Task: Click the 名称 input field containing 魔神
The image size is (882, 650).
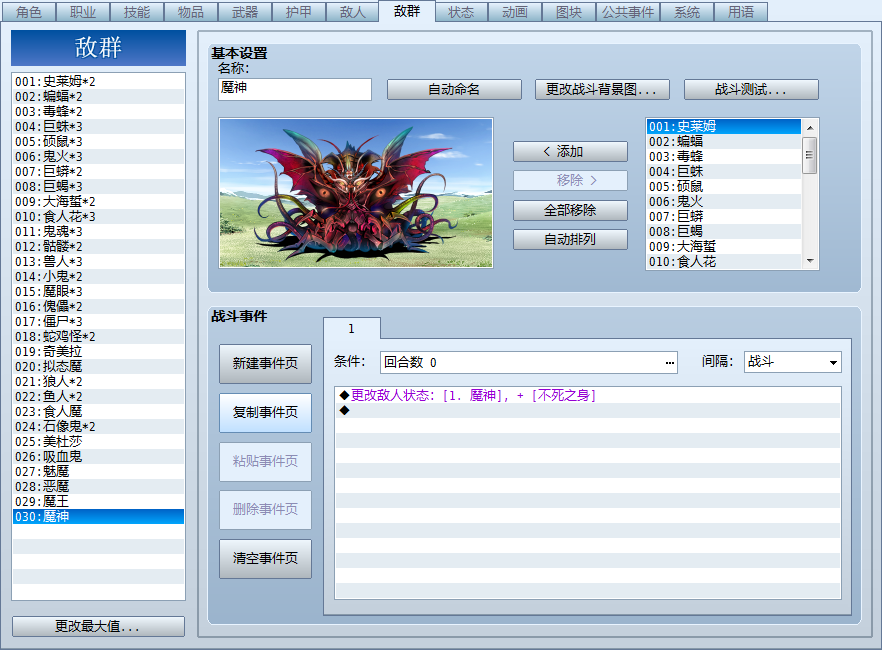Action: [295, 89]
